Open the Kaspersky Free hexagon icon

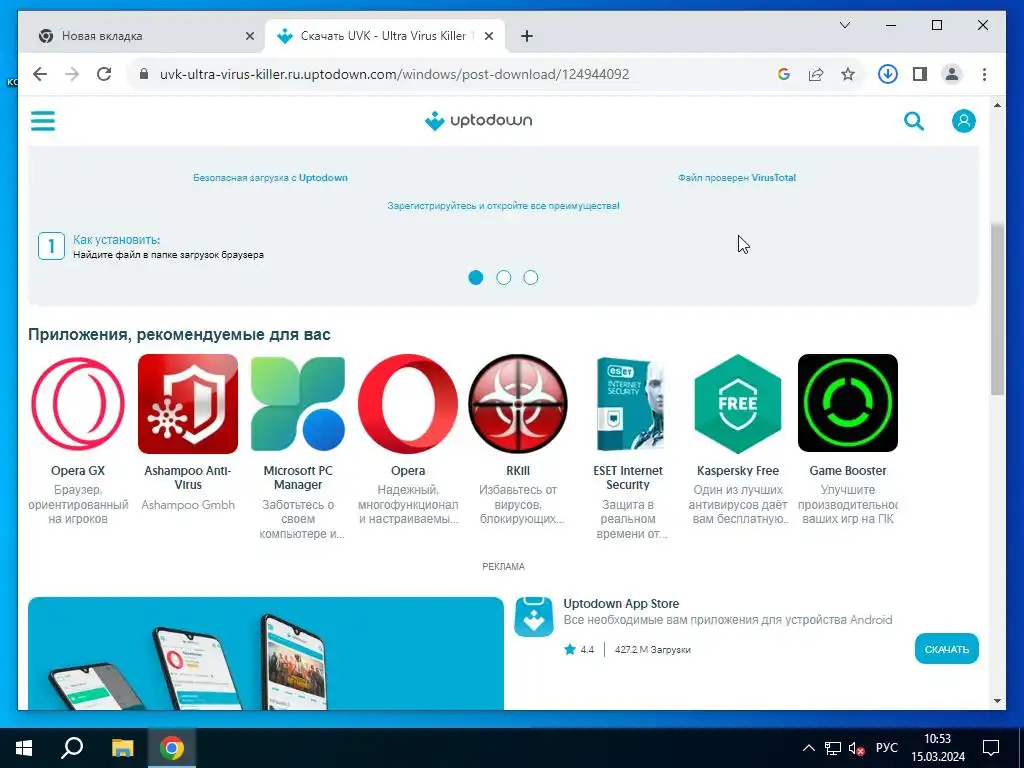pyautogui.click(x=738, y=404)
